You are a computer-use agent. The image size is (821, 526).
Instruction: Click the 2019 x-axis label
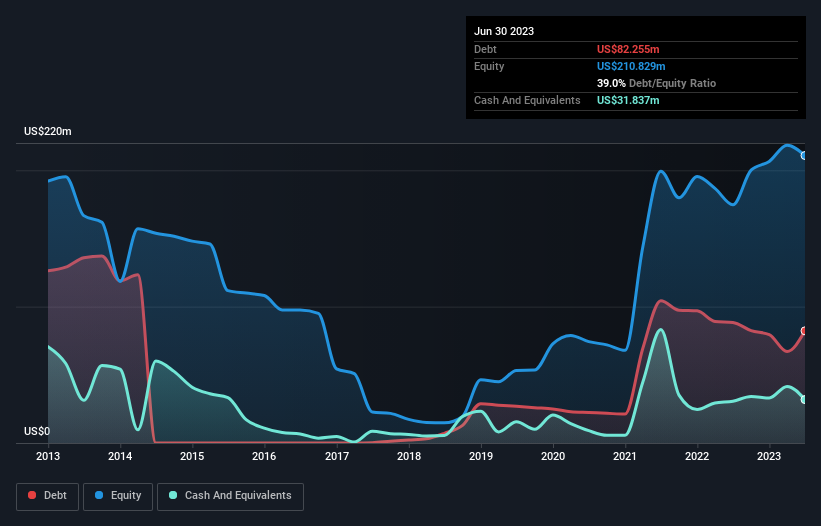pos(481,456)
